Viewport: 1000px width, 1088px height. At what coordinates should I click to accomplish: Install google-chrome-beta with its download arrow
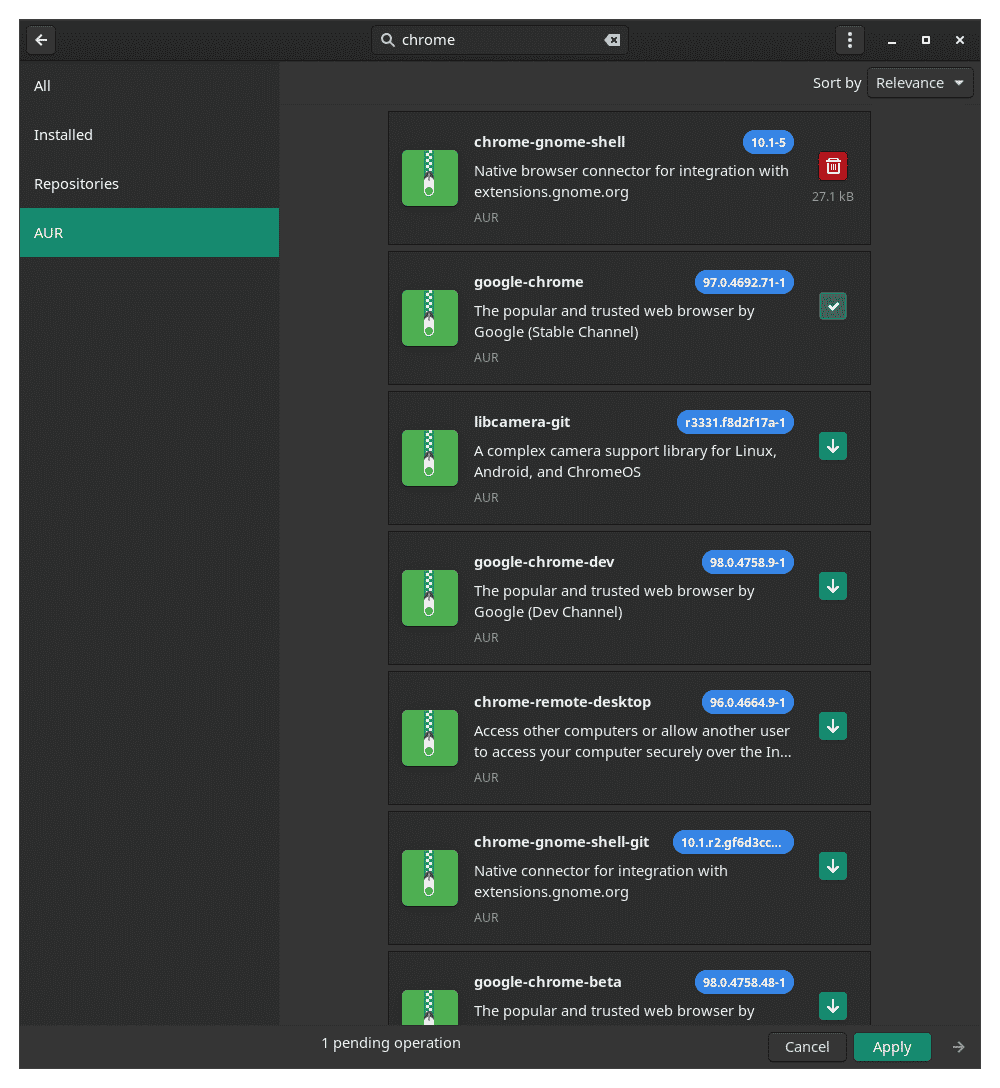(x=833, y=1006)
